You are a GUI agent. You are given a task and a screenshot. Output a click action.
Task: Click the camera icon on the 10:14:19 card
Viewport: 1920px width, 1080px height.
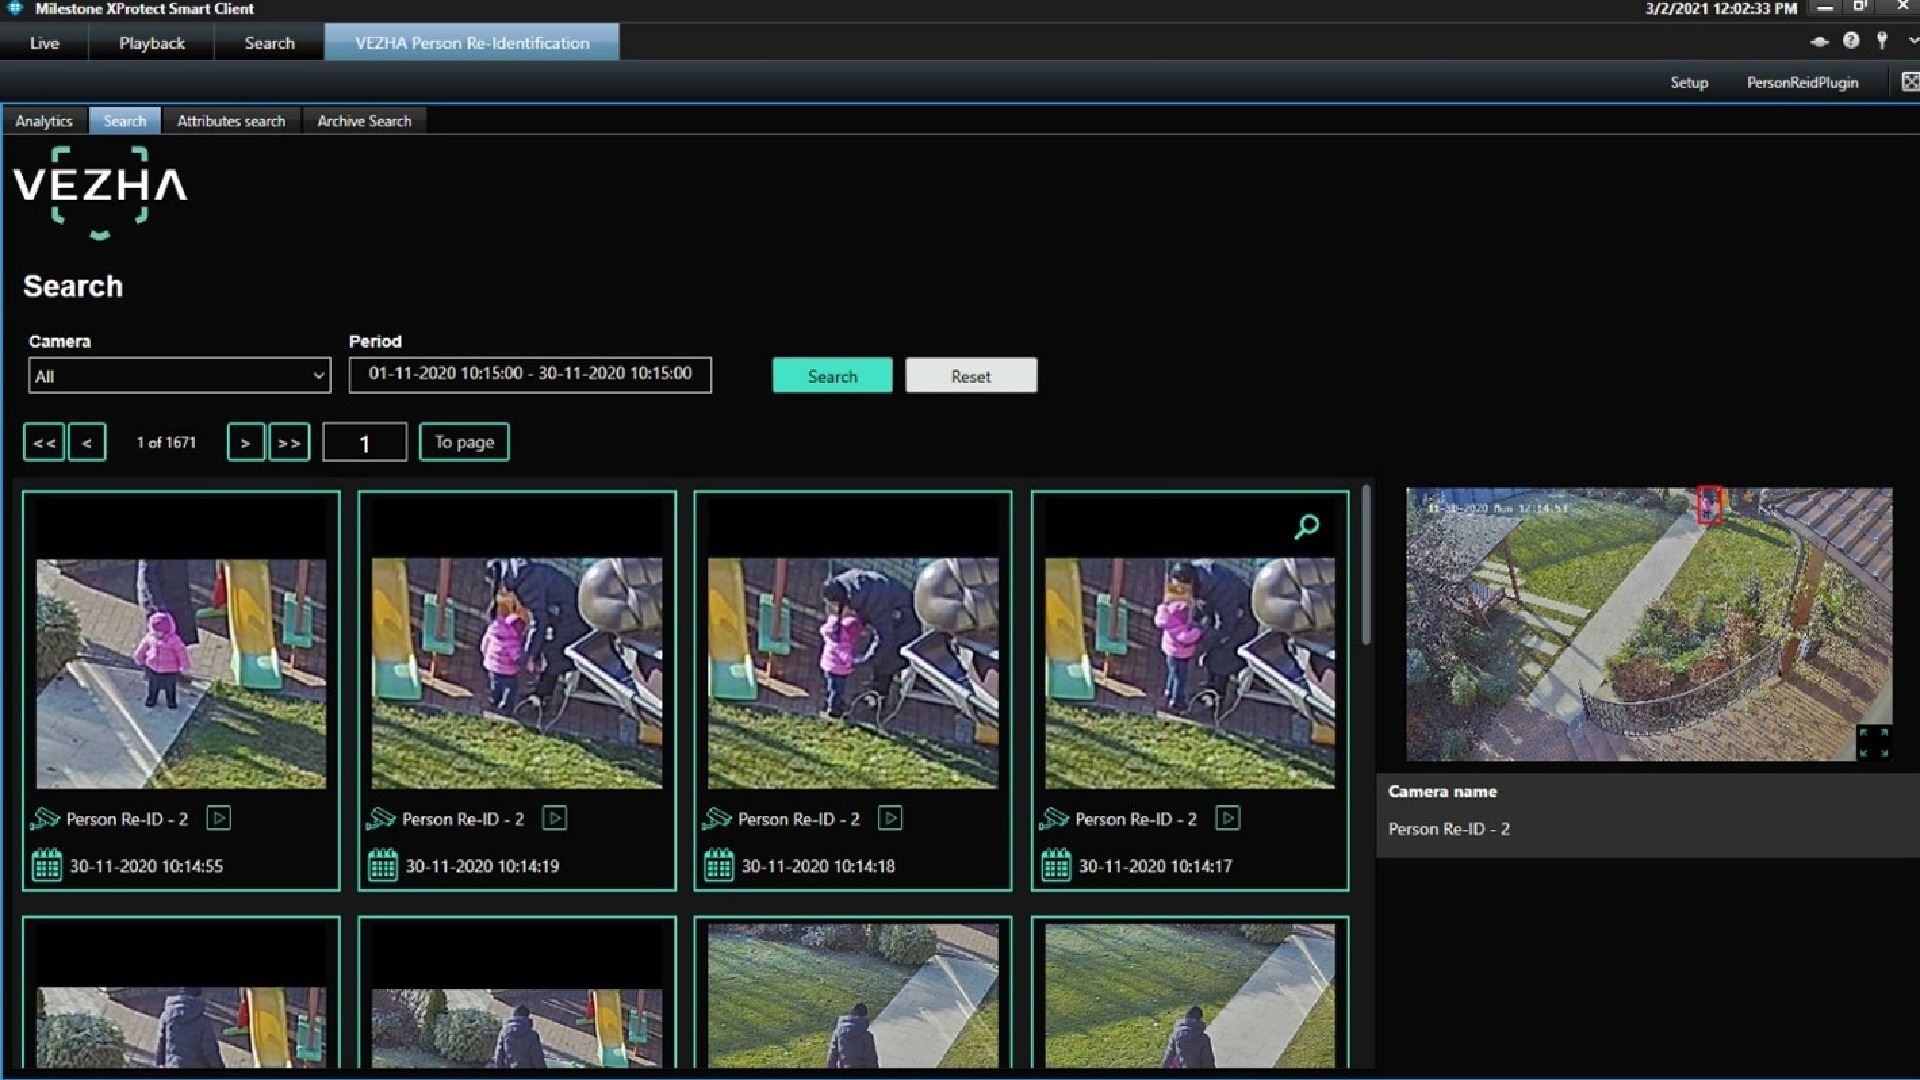[381, 819]
